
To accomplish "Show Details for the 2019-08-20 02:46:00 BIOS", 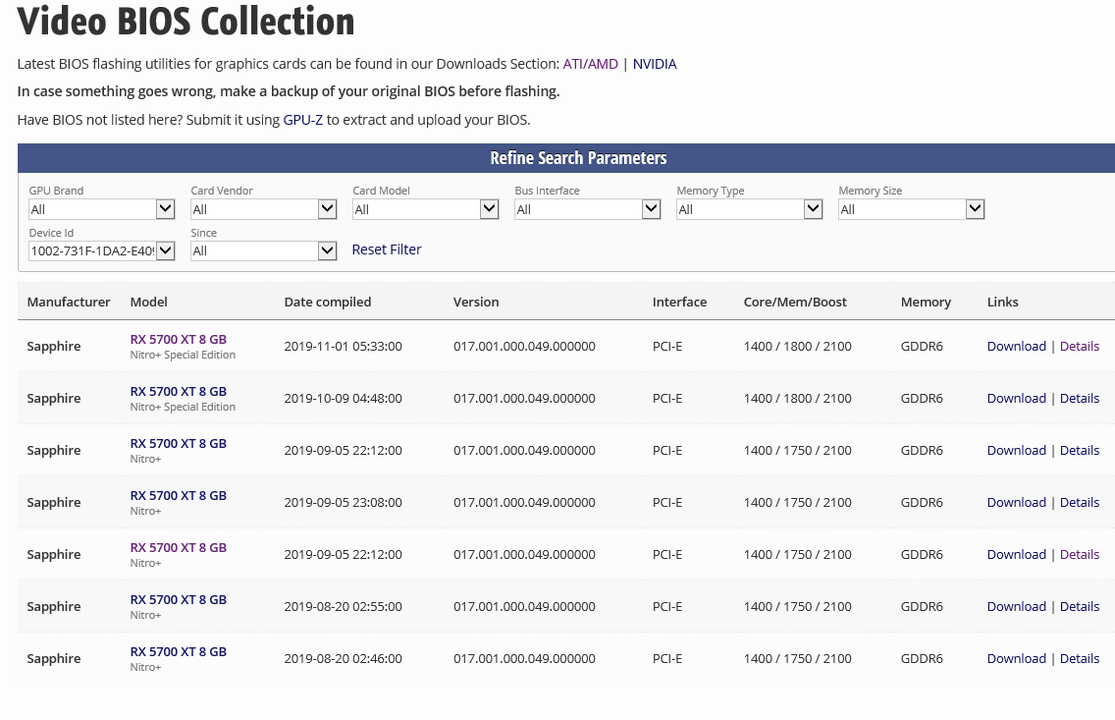I will 1079,658.
